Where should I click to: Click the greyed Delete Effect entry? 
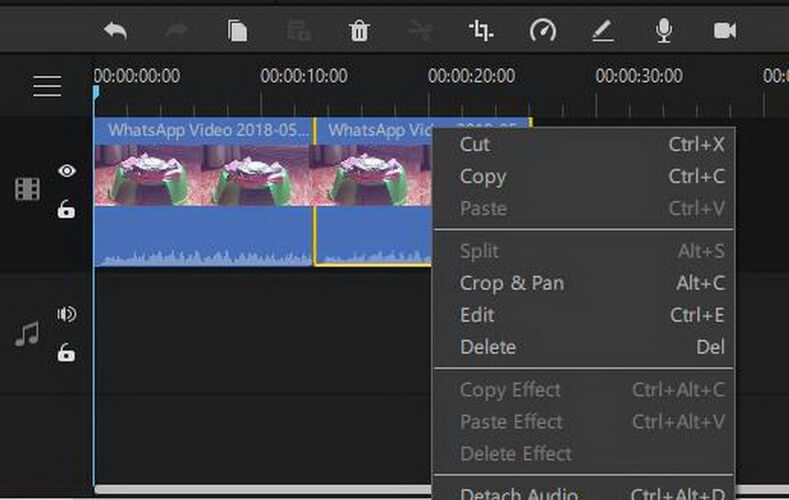(584, 454)
